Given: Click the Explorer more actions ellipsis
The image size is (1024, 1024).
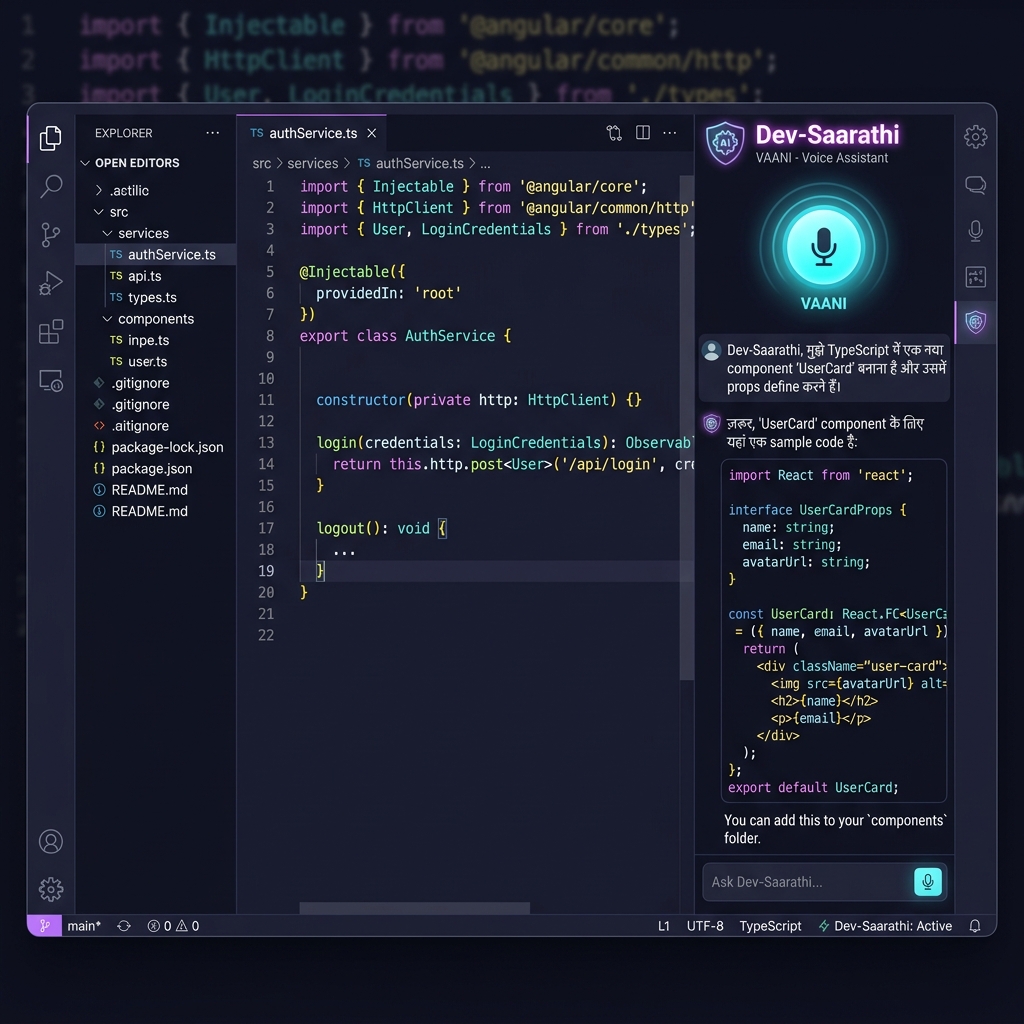Looking at the screenshot, I should click(x=213, y=133).
